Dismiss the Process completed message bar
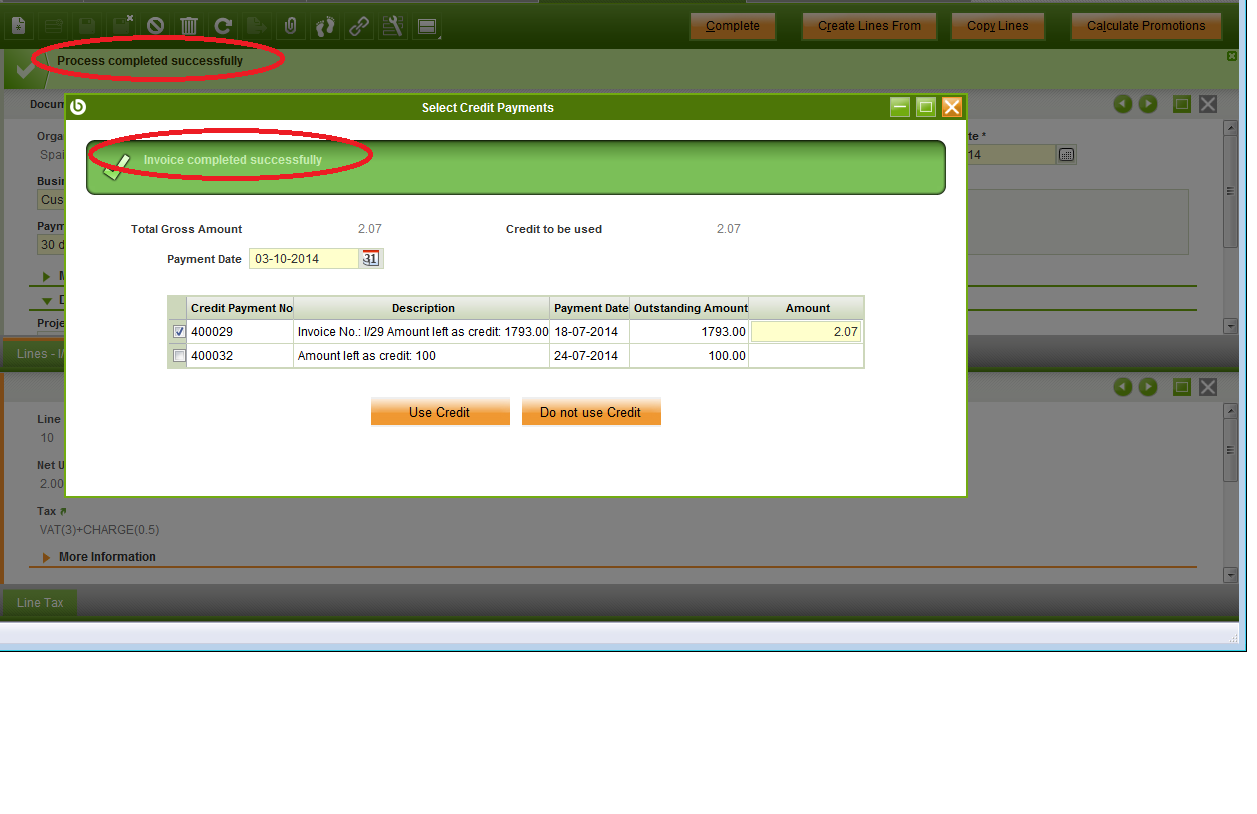Image resolution: width=1257 pixels, height=814 pixels. click(x=1232, y=56)
